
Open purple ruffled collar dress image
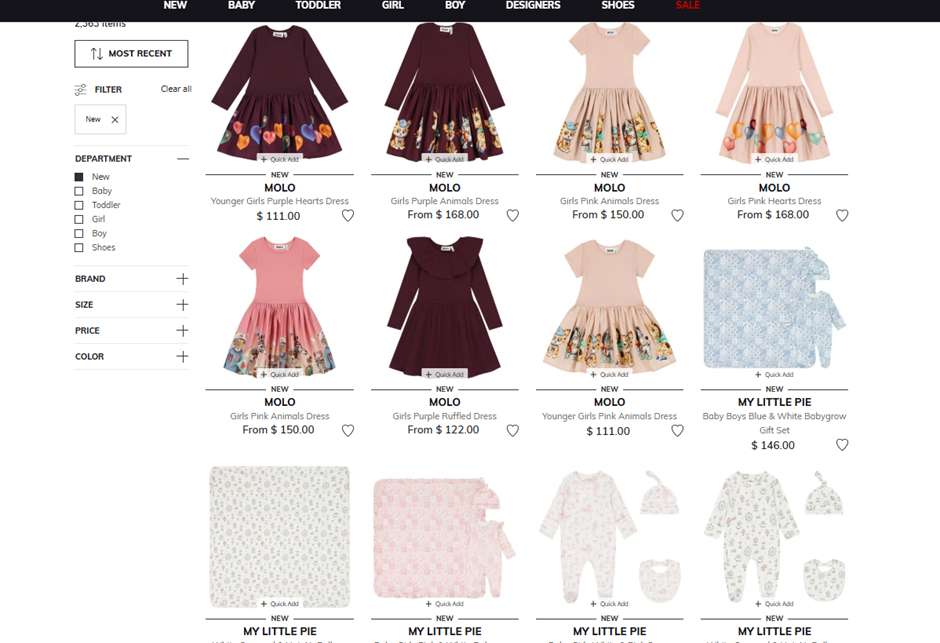445,307
